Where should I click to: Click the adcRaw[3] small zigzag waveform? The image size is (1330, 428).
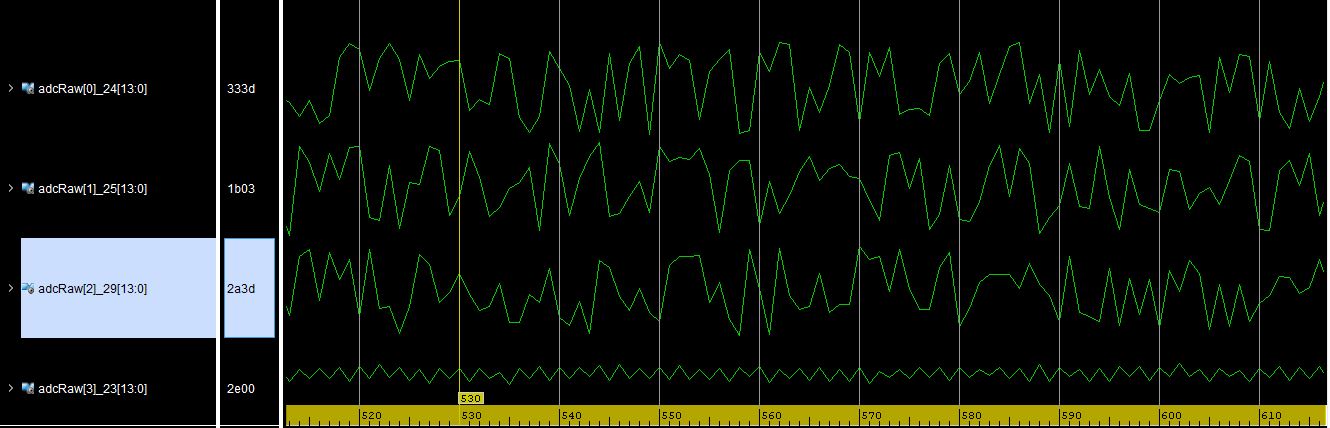805,373
